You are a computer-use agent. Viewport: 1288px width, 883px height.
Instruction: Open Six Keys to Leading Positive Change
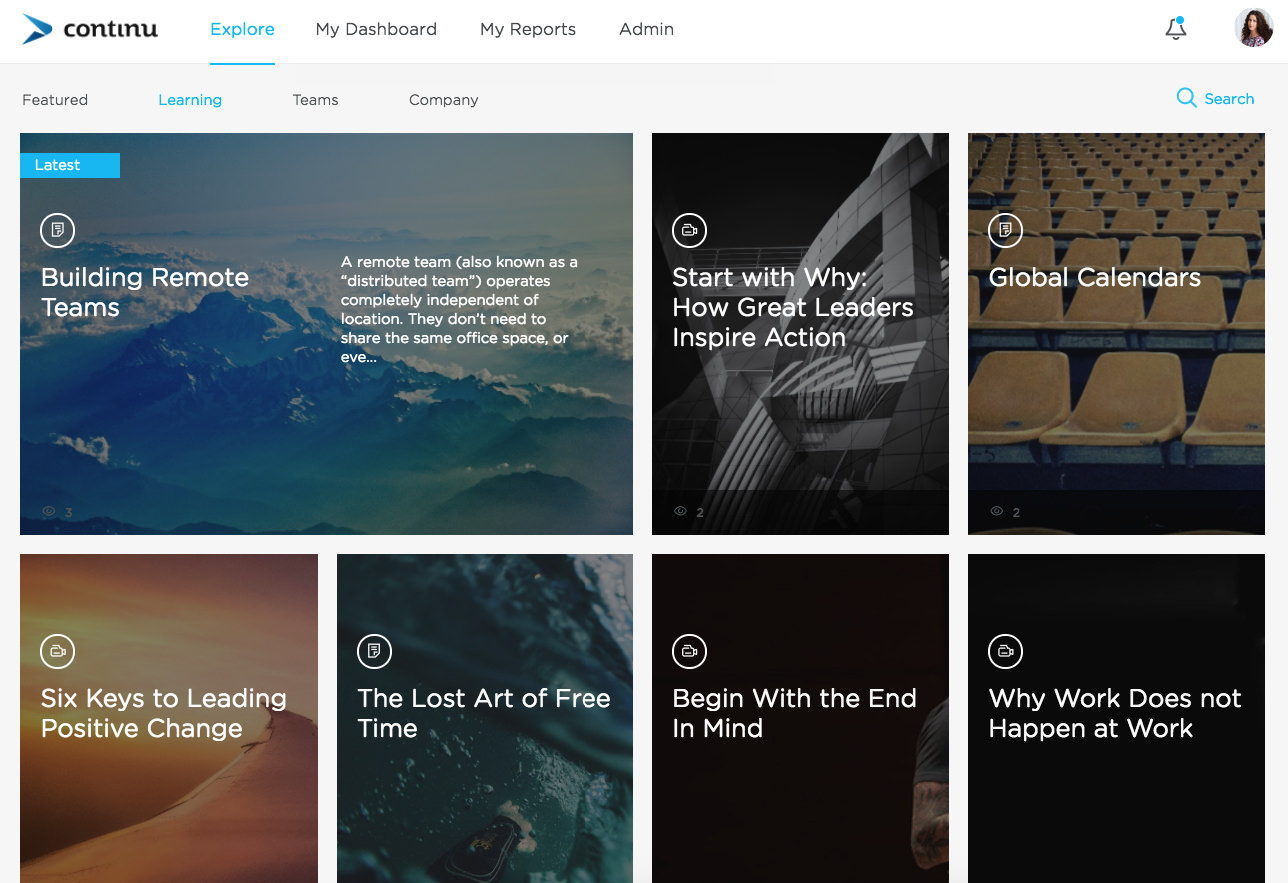click(x=164, y=713)
